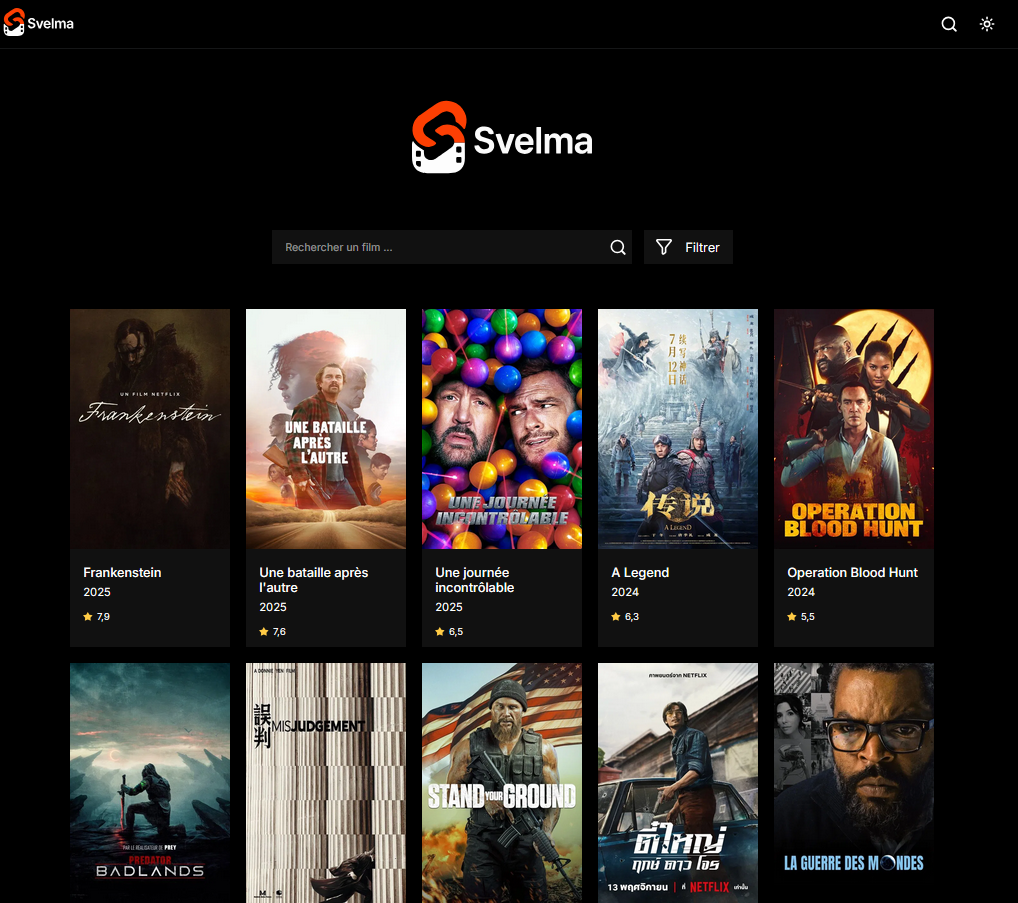Click the Frankenstein title link
The height and width of the screenshot is (903, 1018).
(x=122, y=573)
